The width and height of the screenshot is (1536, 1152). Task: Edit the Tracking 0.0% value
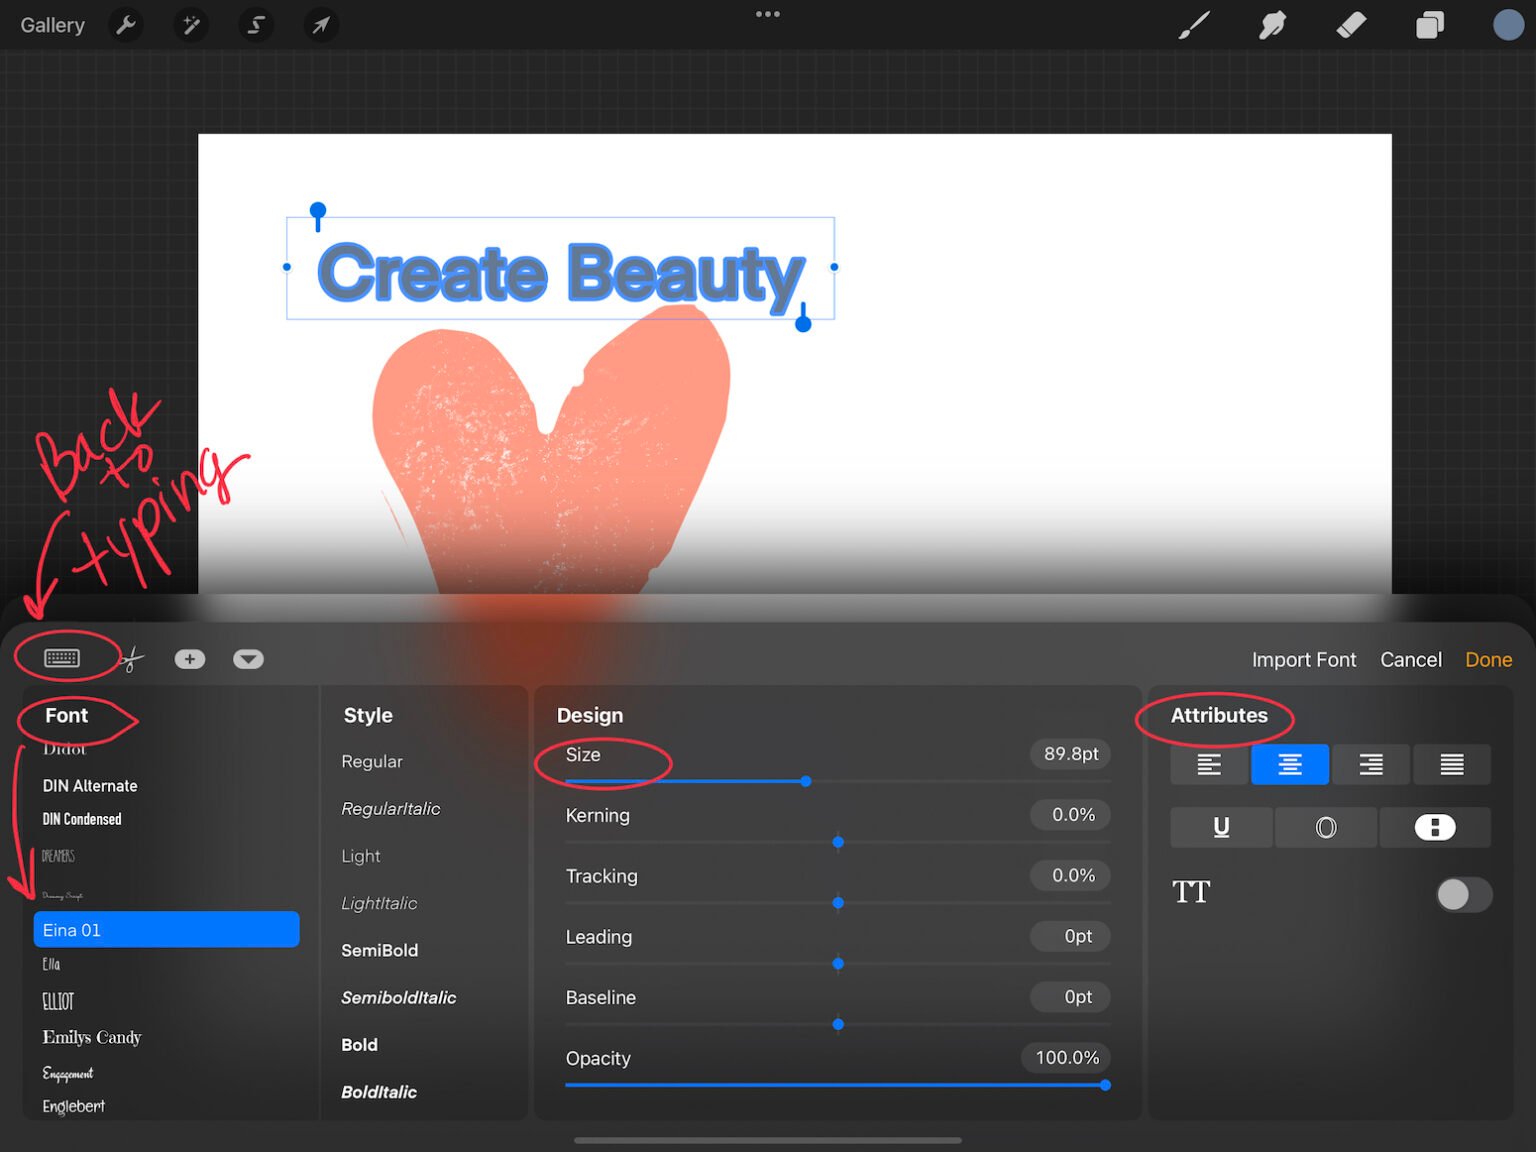click(1071, 876)
